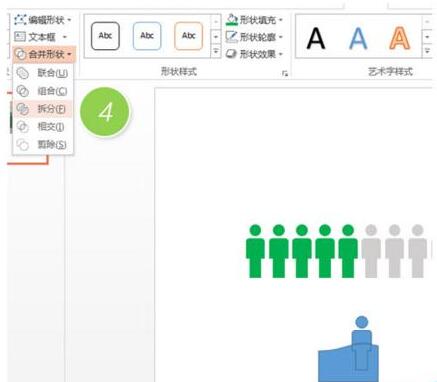Open the Merge Shapes (合并形状) dropdown
The height and width of the screenshot is (382, 437).
(44, 54)
